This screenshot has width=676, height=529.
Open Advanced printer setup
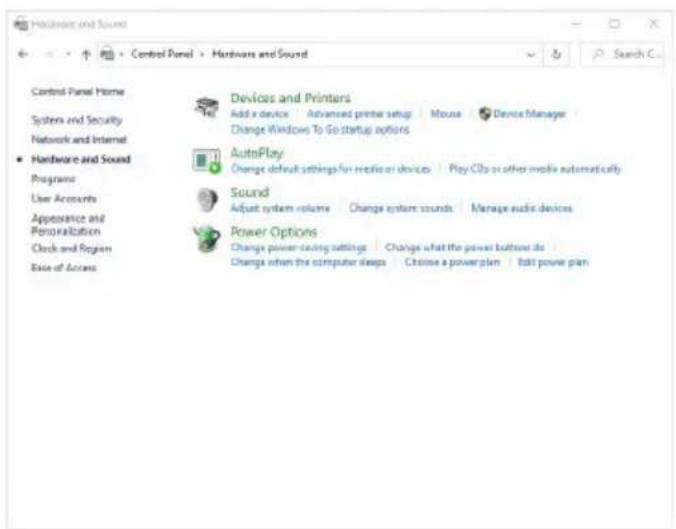coord(359,114)
